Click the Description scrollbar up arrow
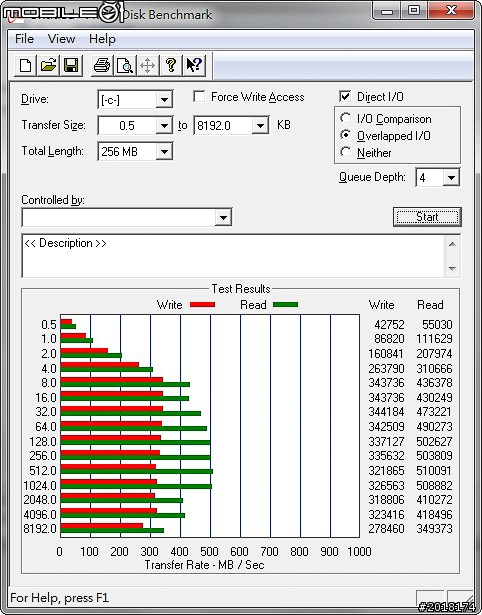Screen dimensions: 482x615 click(x=452, y=244)
